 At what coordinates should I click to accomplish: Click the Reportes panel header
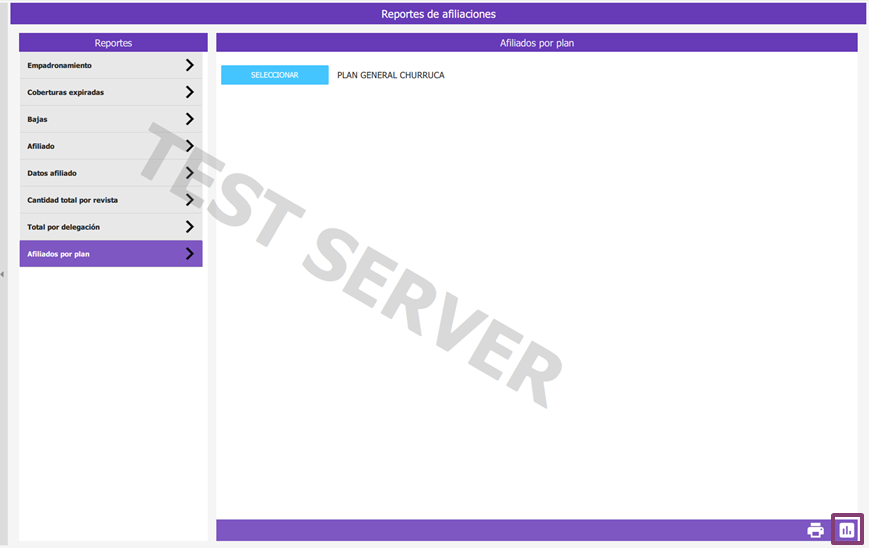point(113,43)
